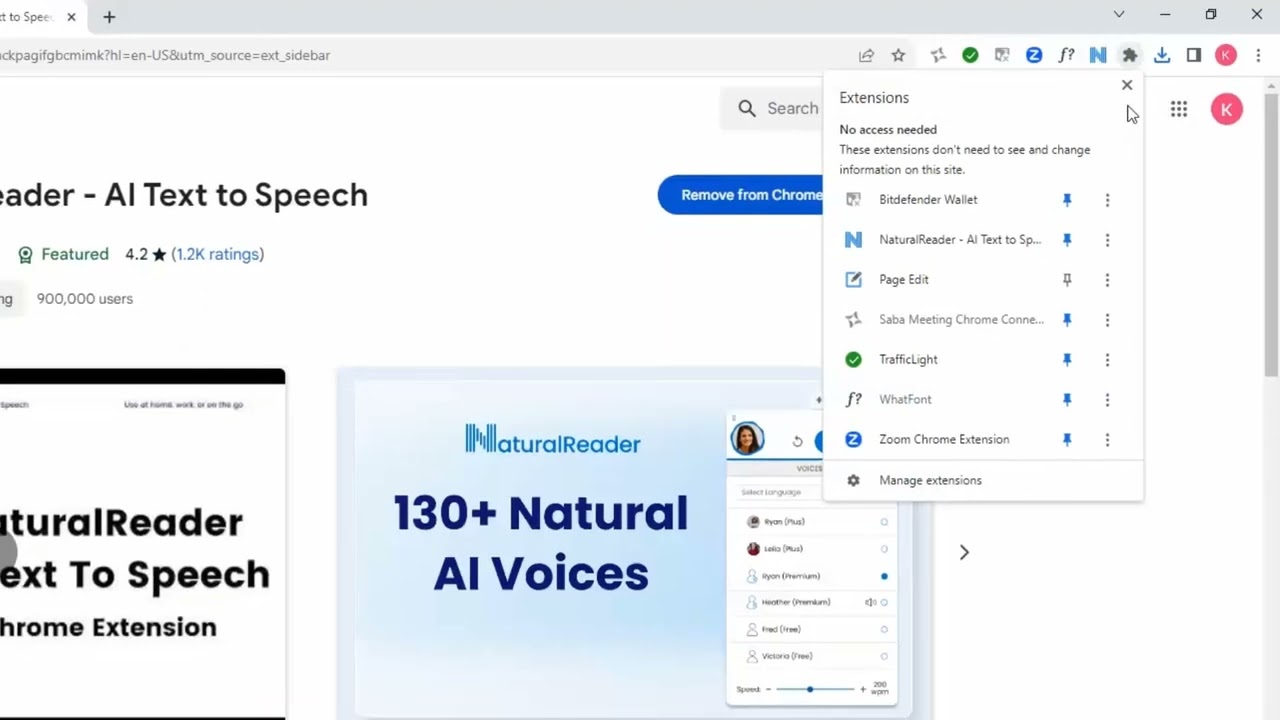
Task: Open the Google account avatar on page
Action: (1227, 109)
